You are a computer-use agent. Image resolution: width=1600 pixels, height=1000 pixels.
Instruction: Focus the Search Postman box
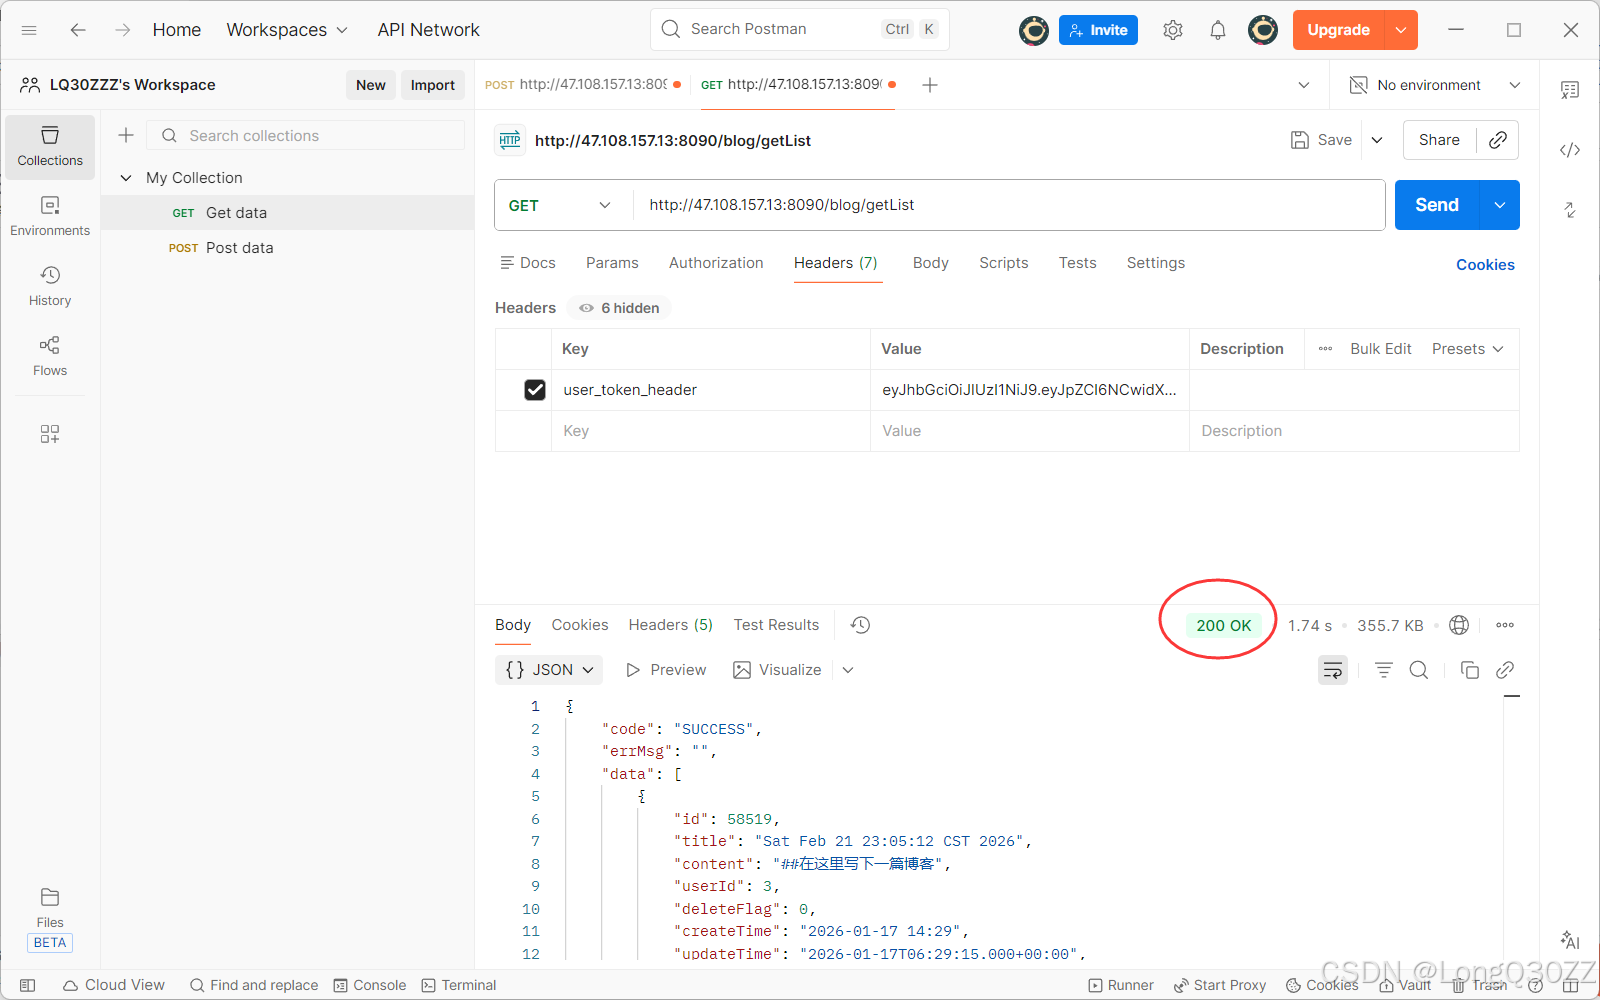click(x=800, y=30)
